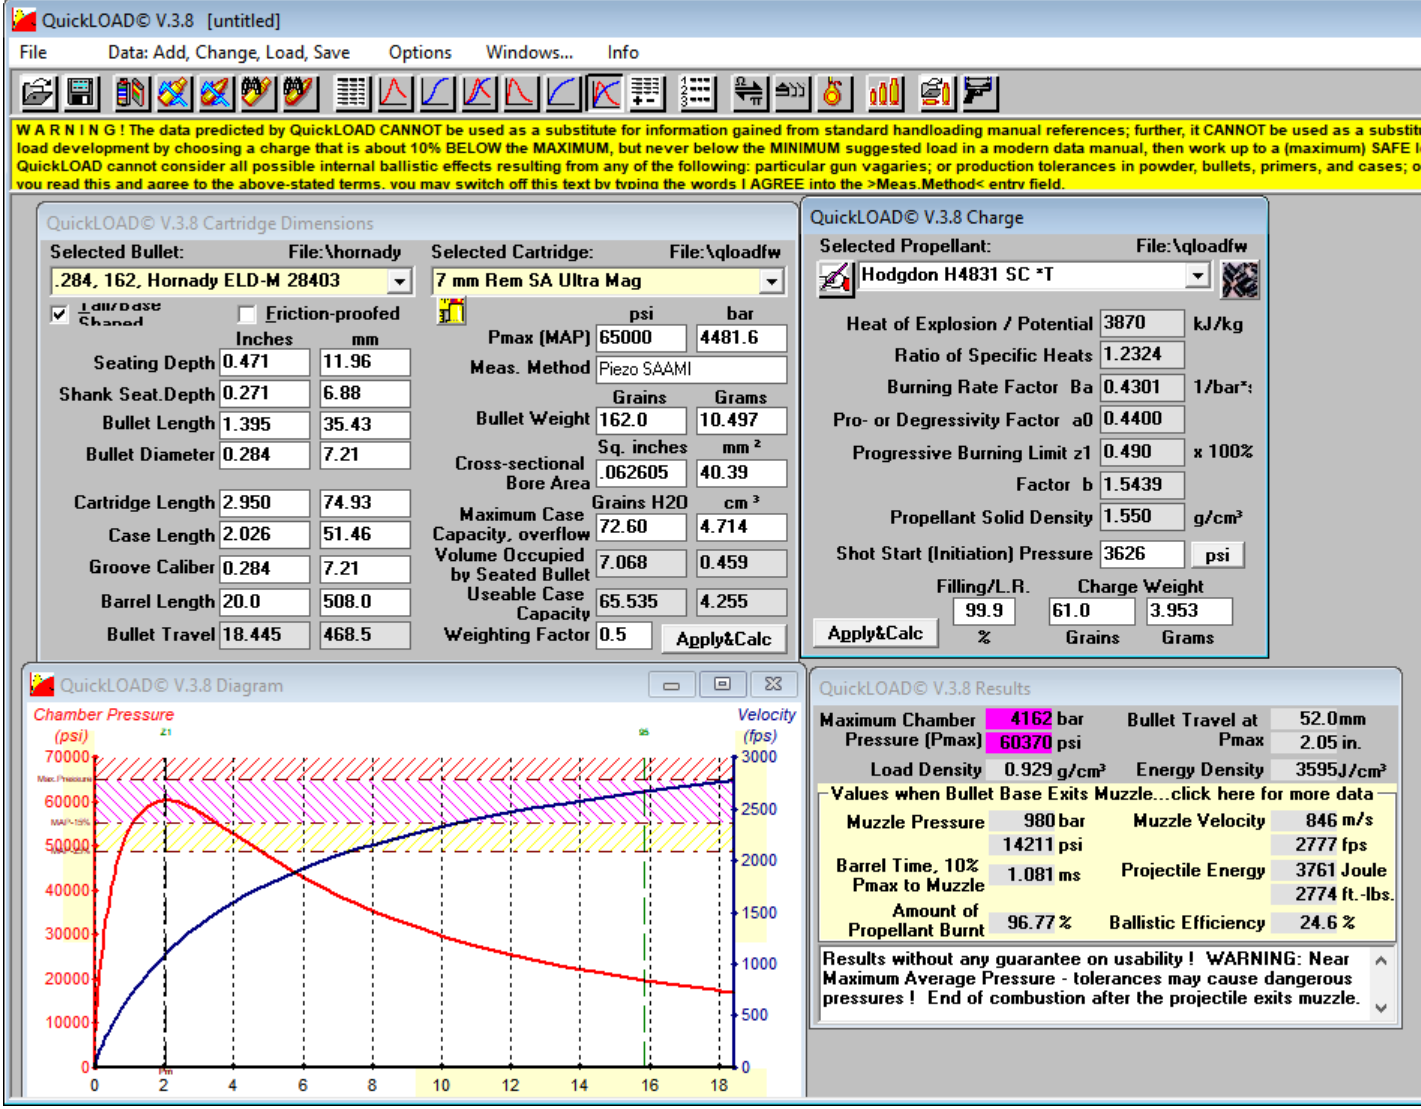Open the Selected Propellant dropdown

pyautogui.click(x=1197, y=275)
